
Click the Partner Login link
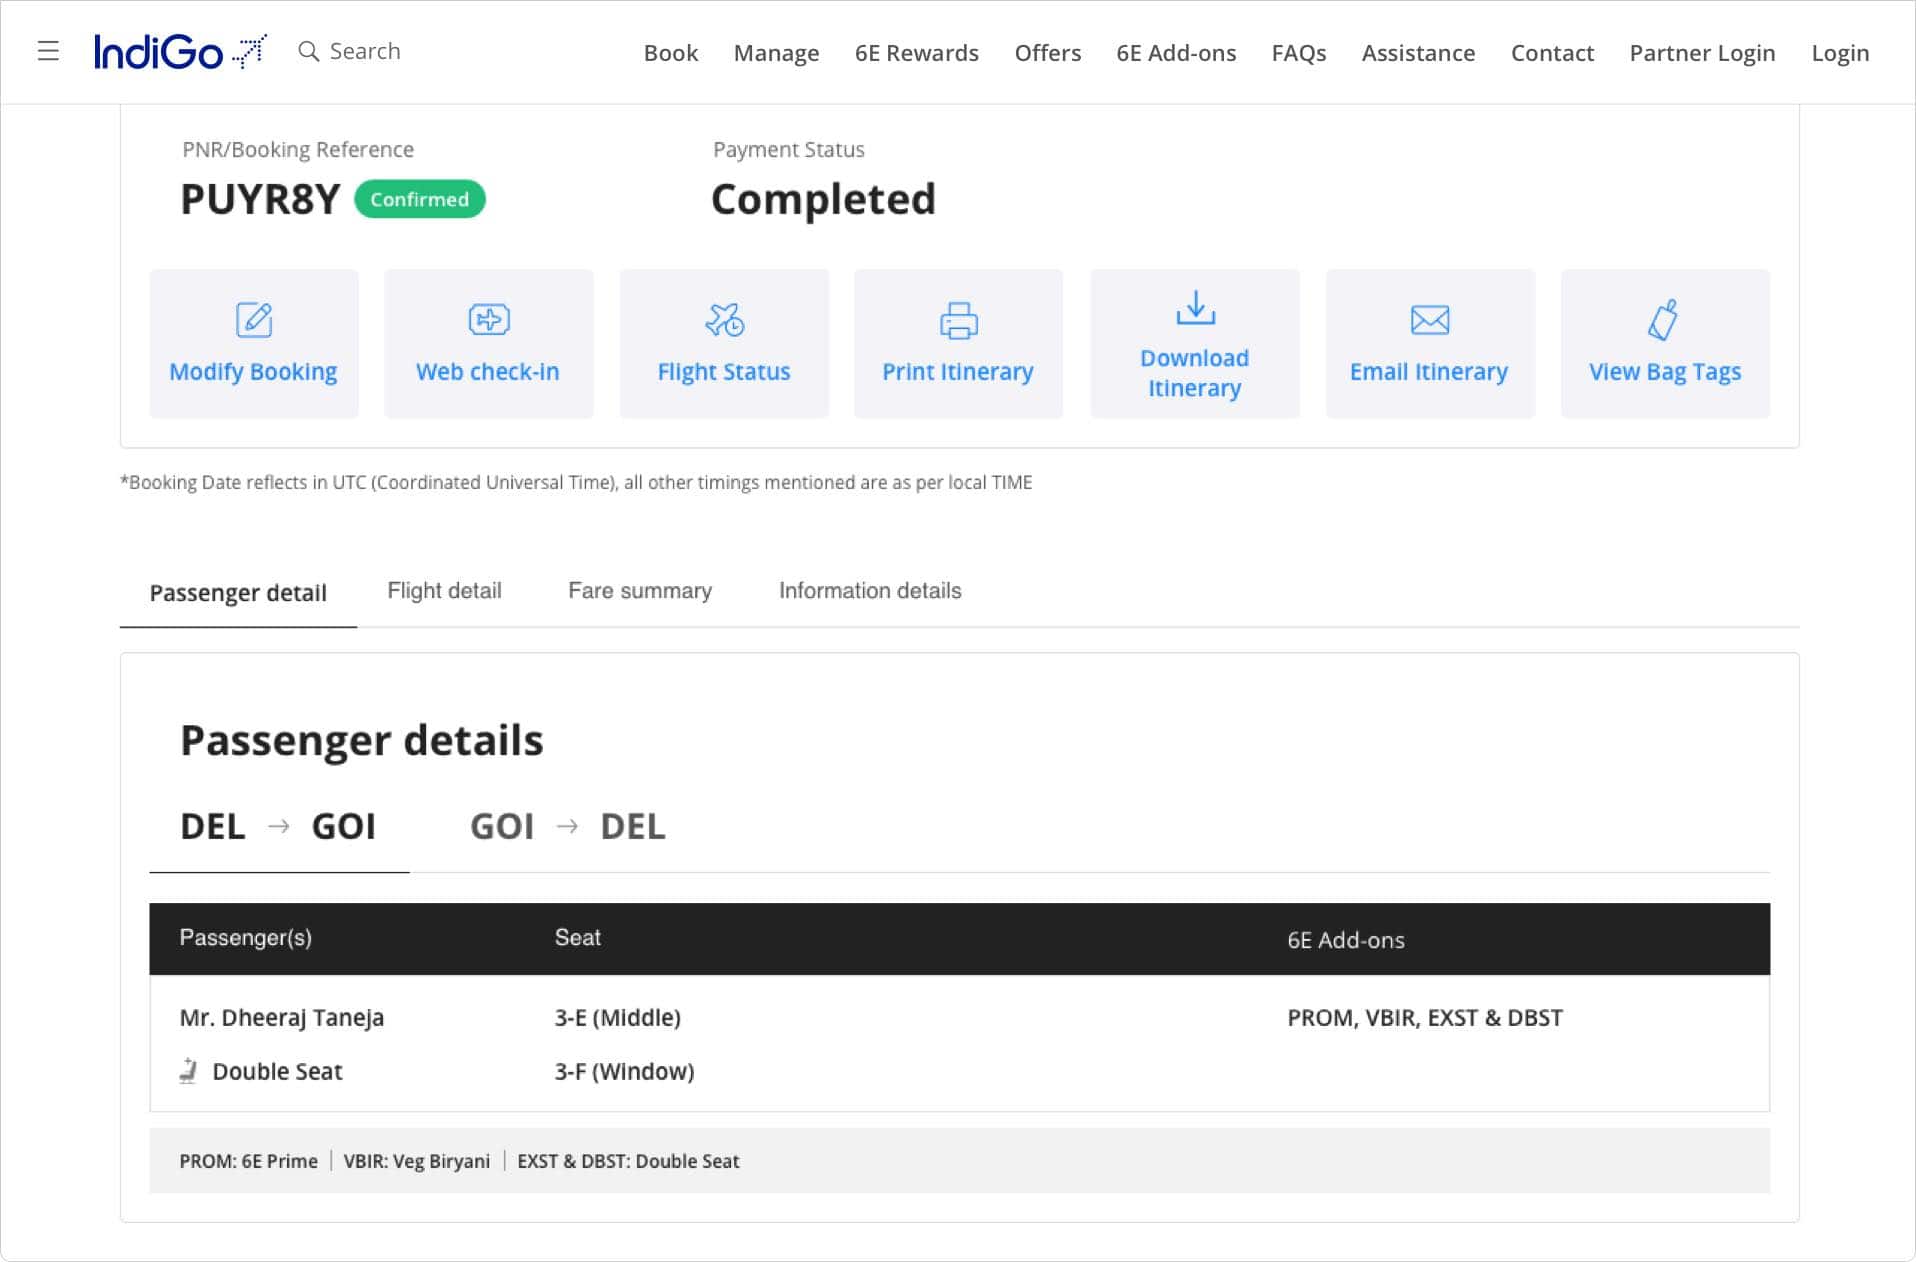[x=1702, y=53]
